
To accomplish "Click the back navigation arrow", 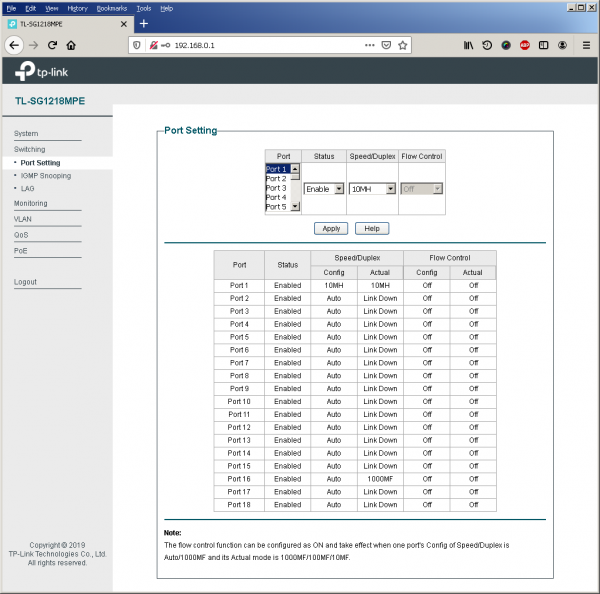I will [x=14, y=45].
